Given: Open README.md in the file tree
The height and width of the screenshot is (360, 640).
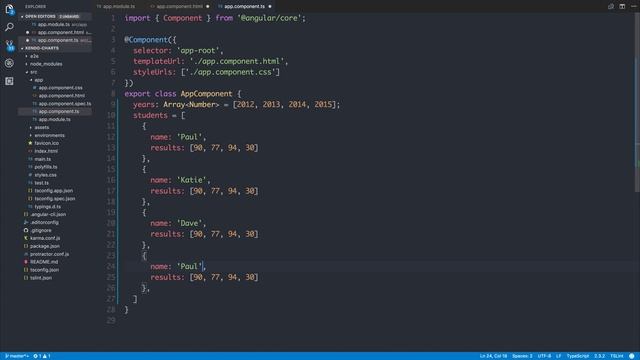Looking at the screenshot, I should coord(44,262).
